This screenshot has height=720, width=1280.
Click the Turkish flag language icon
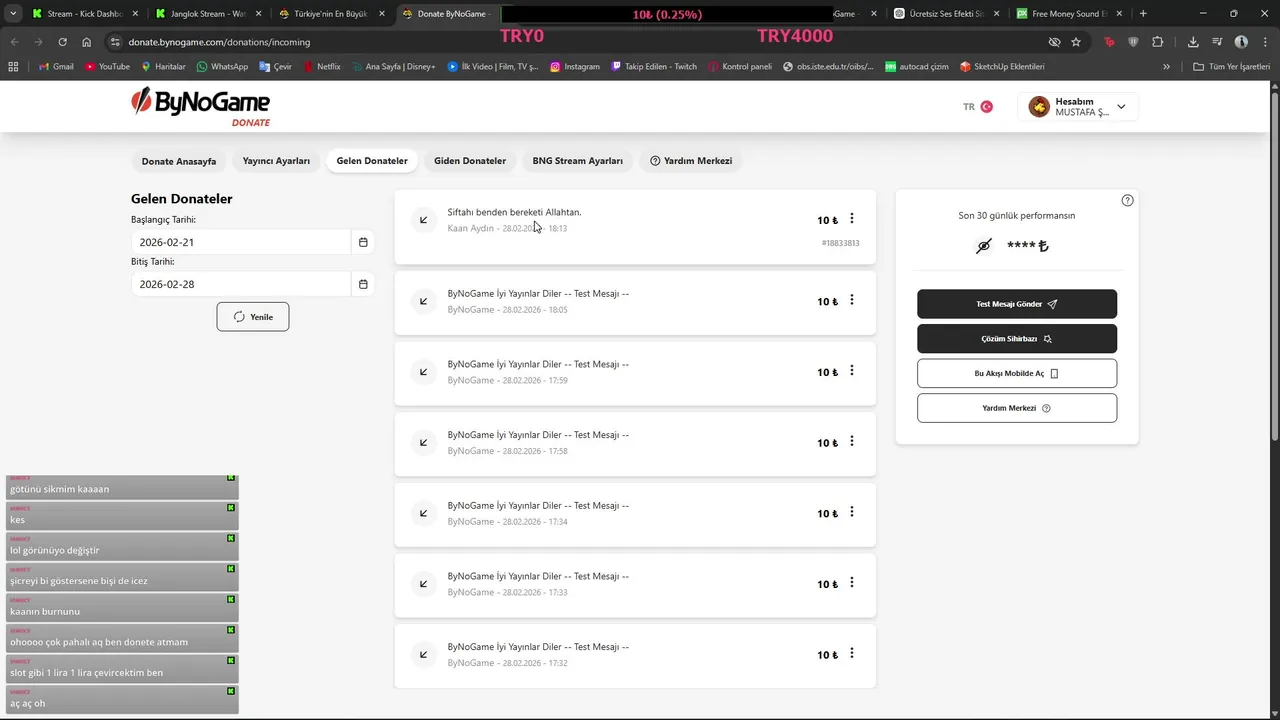pyautogui.click(x=986, y=107)
